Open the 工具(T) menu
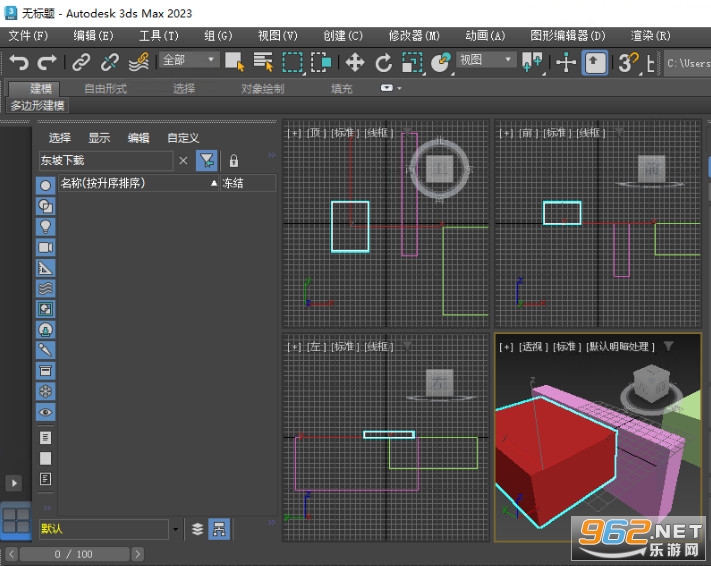Viewport: 711px width, 566px height. point(159,35)
